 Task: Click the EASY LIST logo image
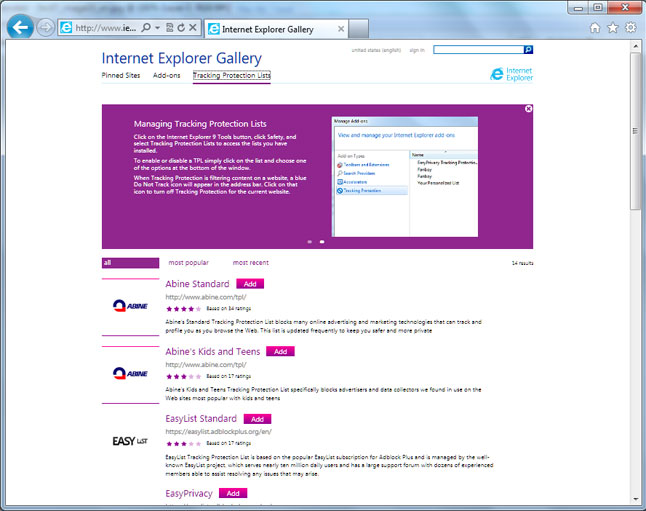pyautogui.click(x=130, y=441)
